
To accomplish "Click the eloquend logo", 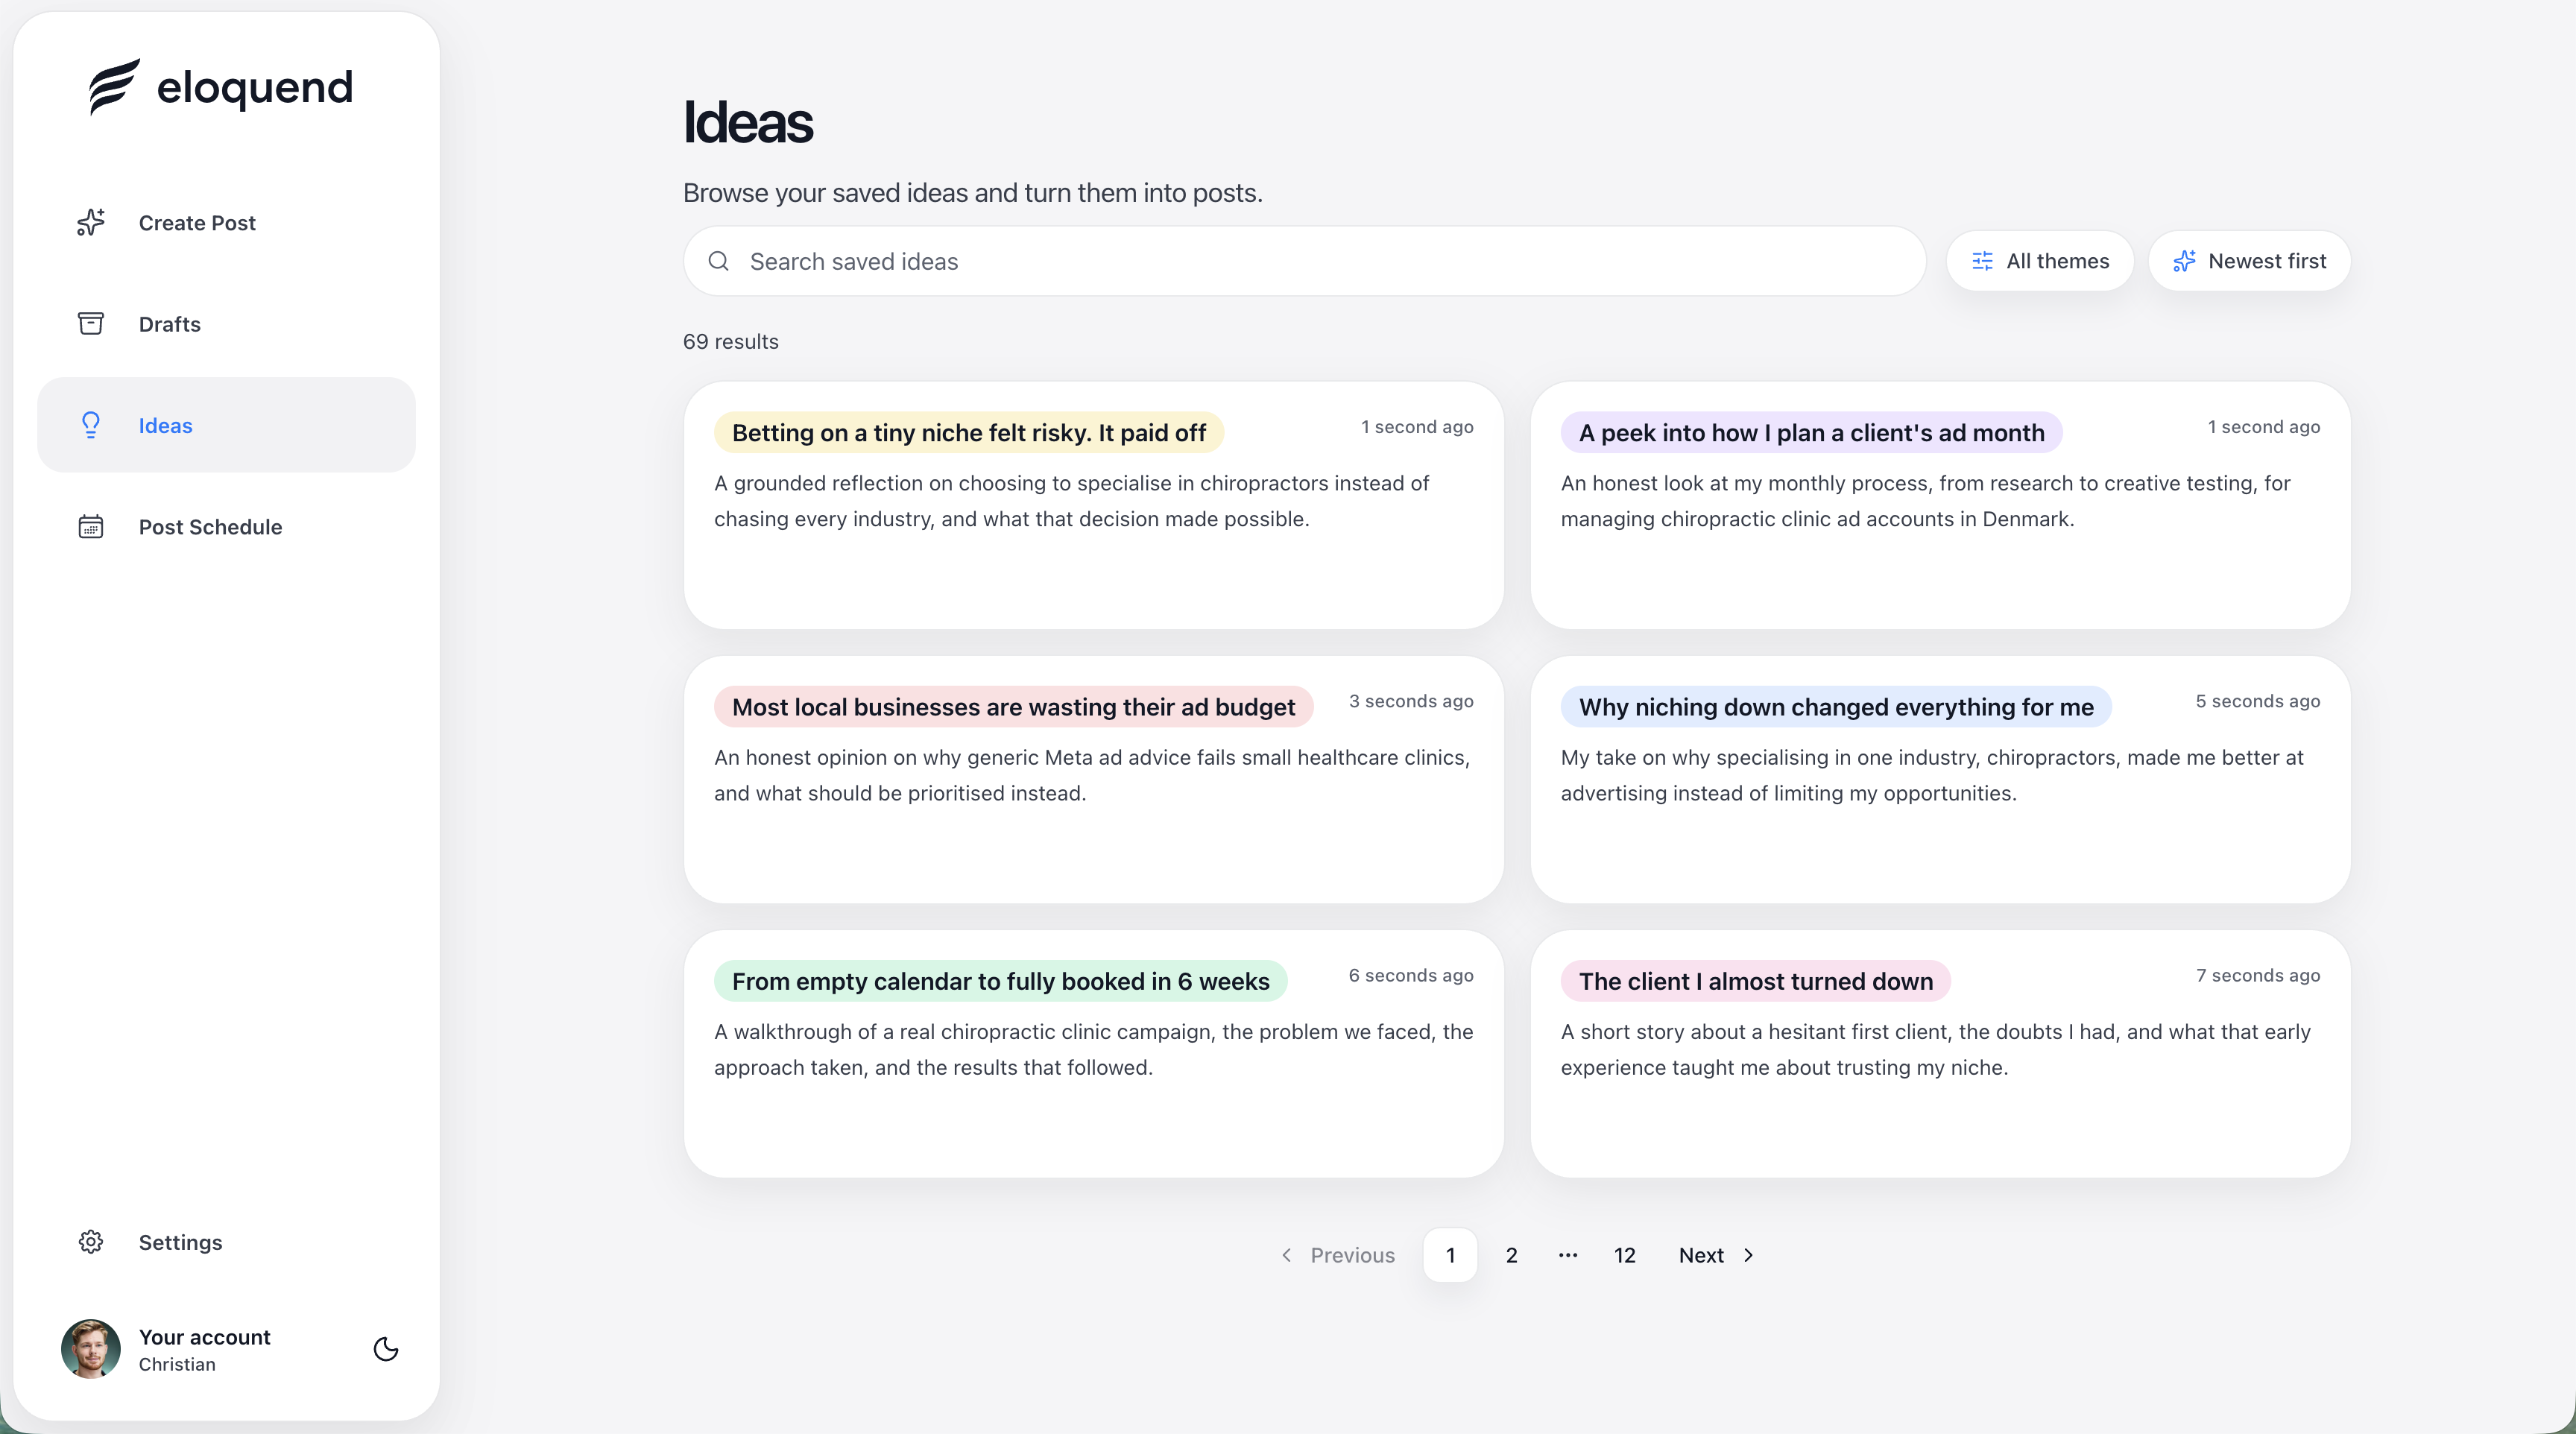I will coord(220,87).
